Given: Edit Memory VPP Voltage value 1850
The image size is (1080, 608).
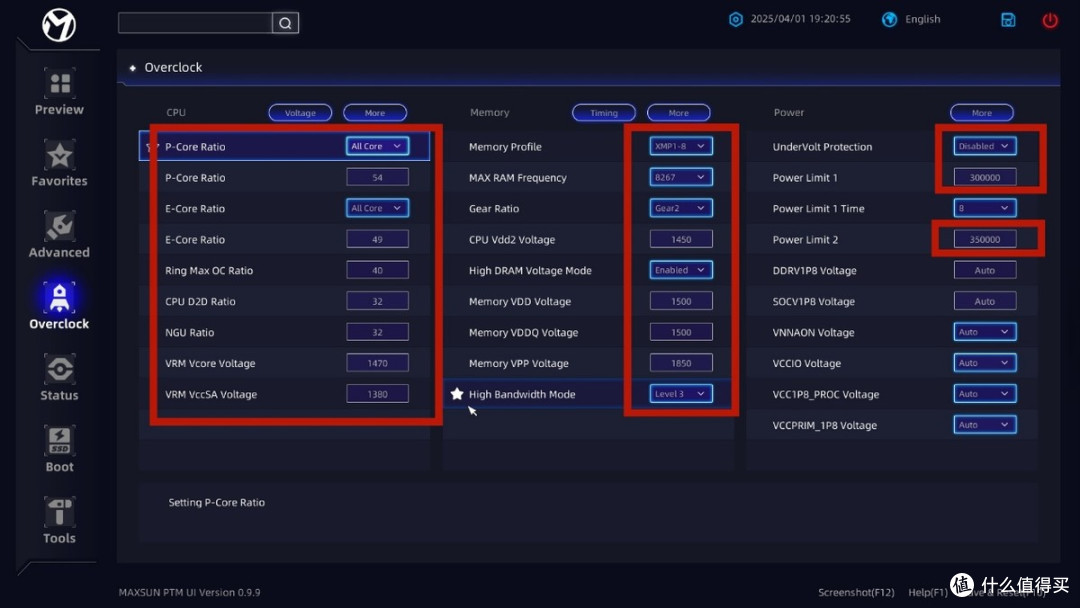Looking at the screenshot, I should (x=681, y=363).
